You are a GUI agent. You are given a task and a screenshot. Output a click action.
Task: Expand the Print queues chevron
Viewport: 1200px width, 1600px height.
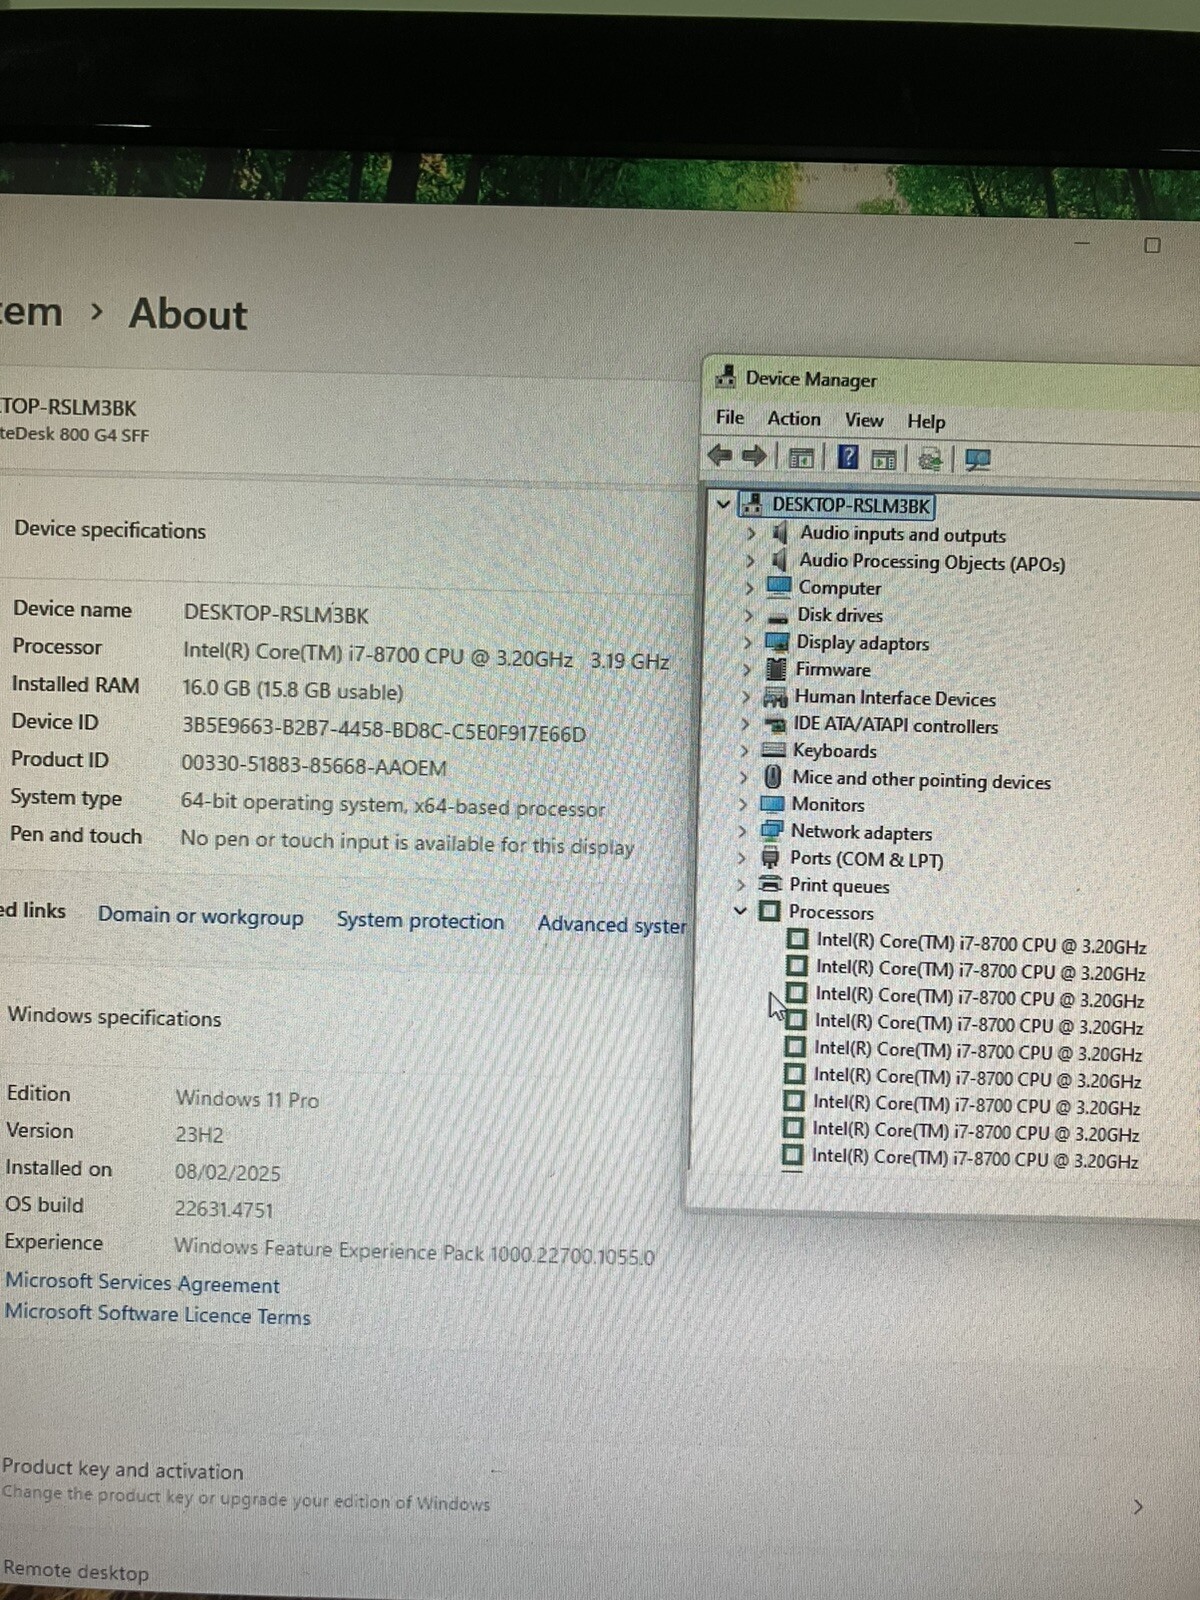coord(741,884)
